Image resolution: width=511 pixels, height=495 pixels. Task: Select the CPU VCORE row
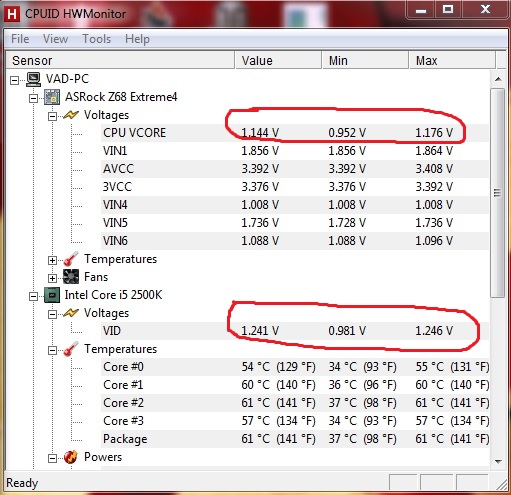[295, 133]
